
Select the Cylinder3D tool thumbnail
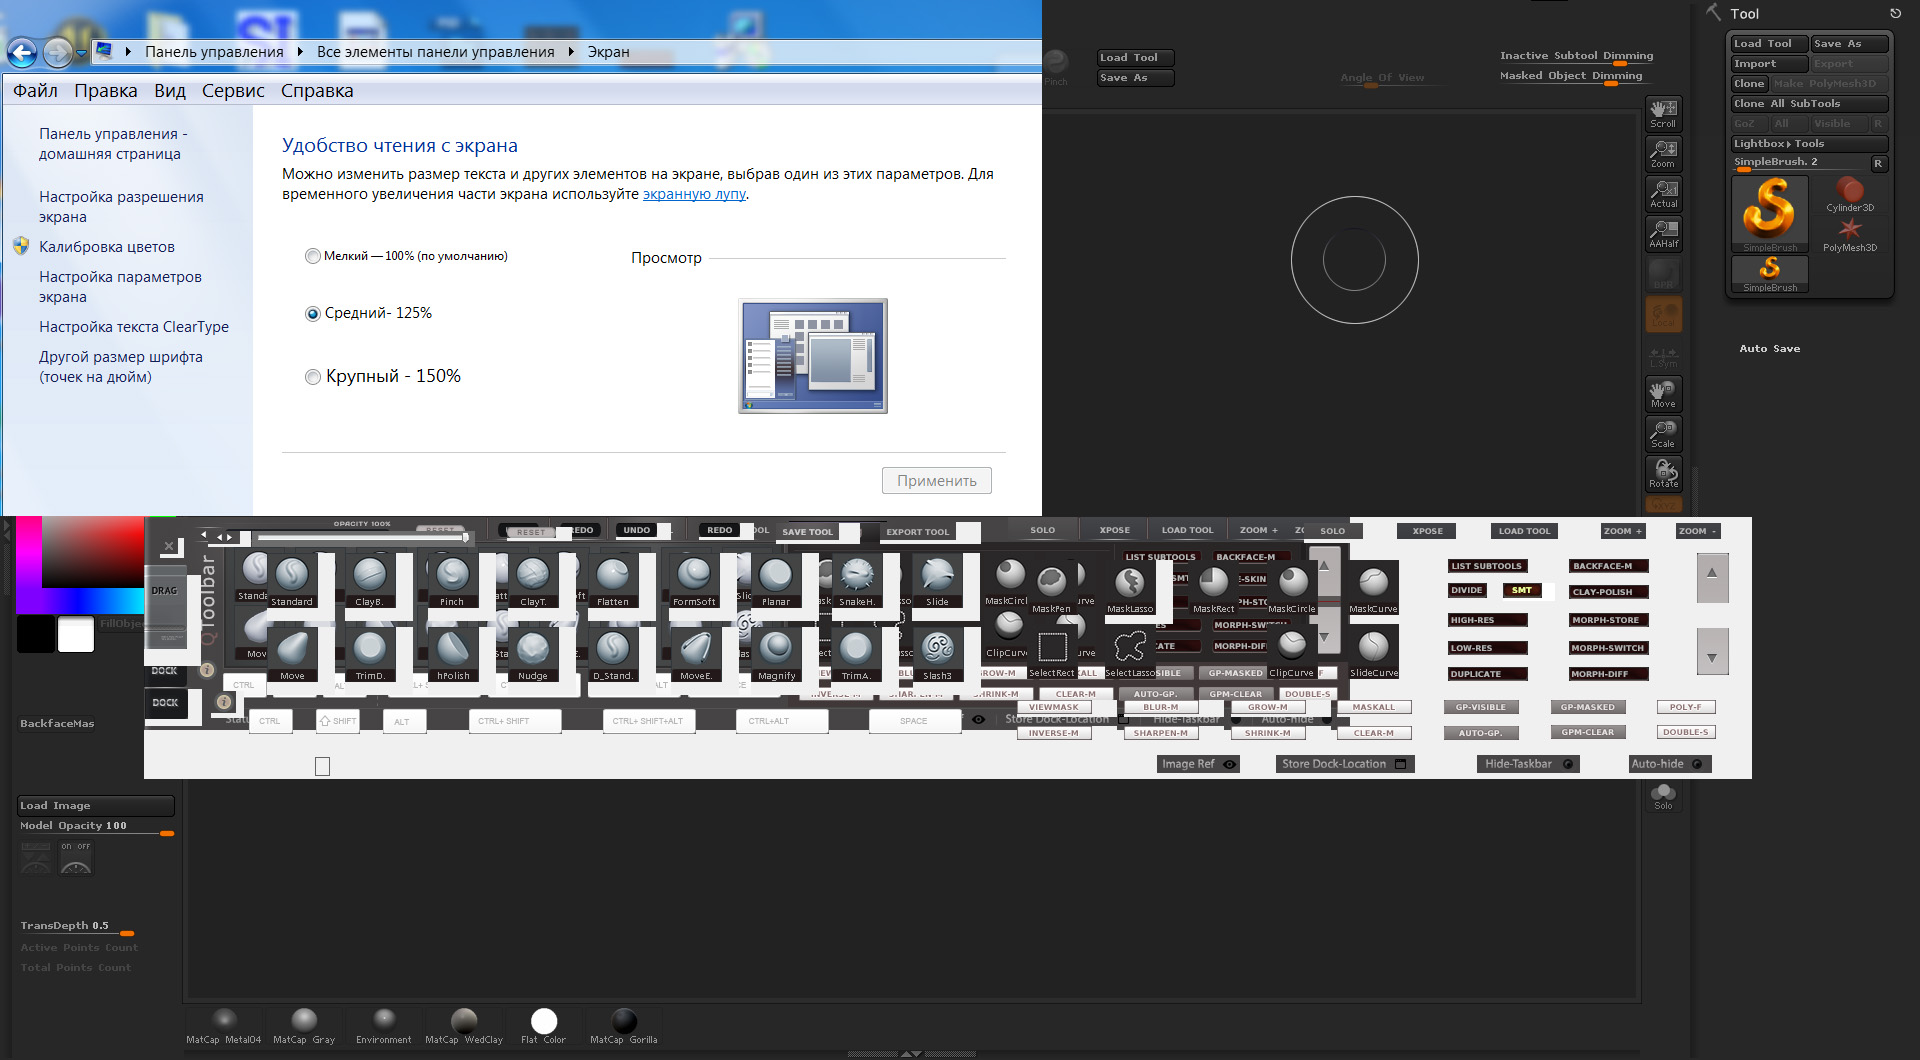coord(1849,193)
